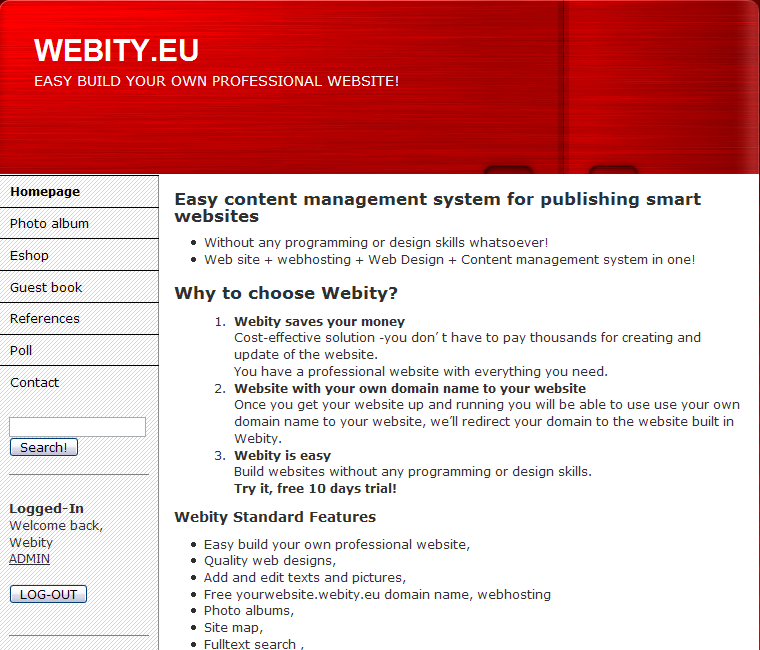Click 'Webity is easy' list item

pos(283,455)
